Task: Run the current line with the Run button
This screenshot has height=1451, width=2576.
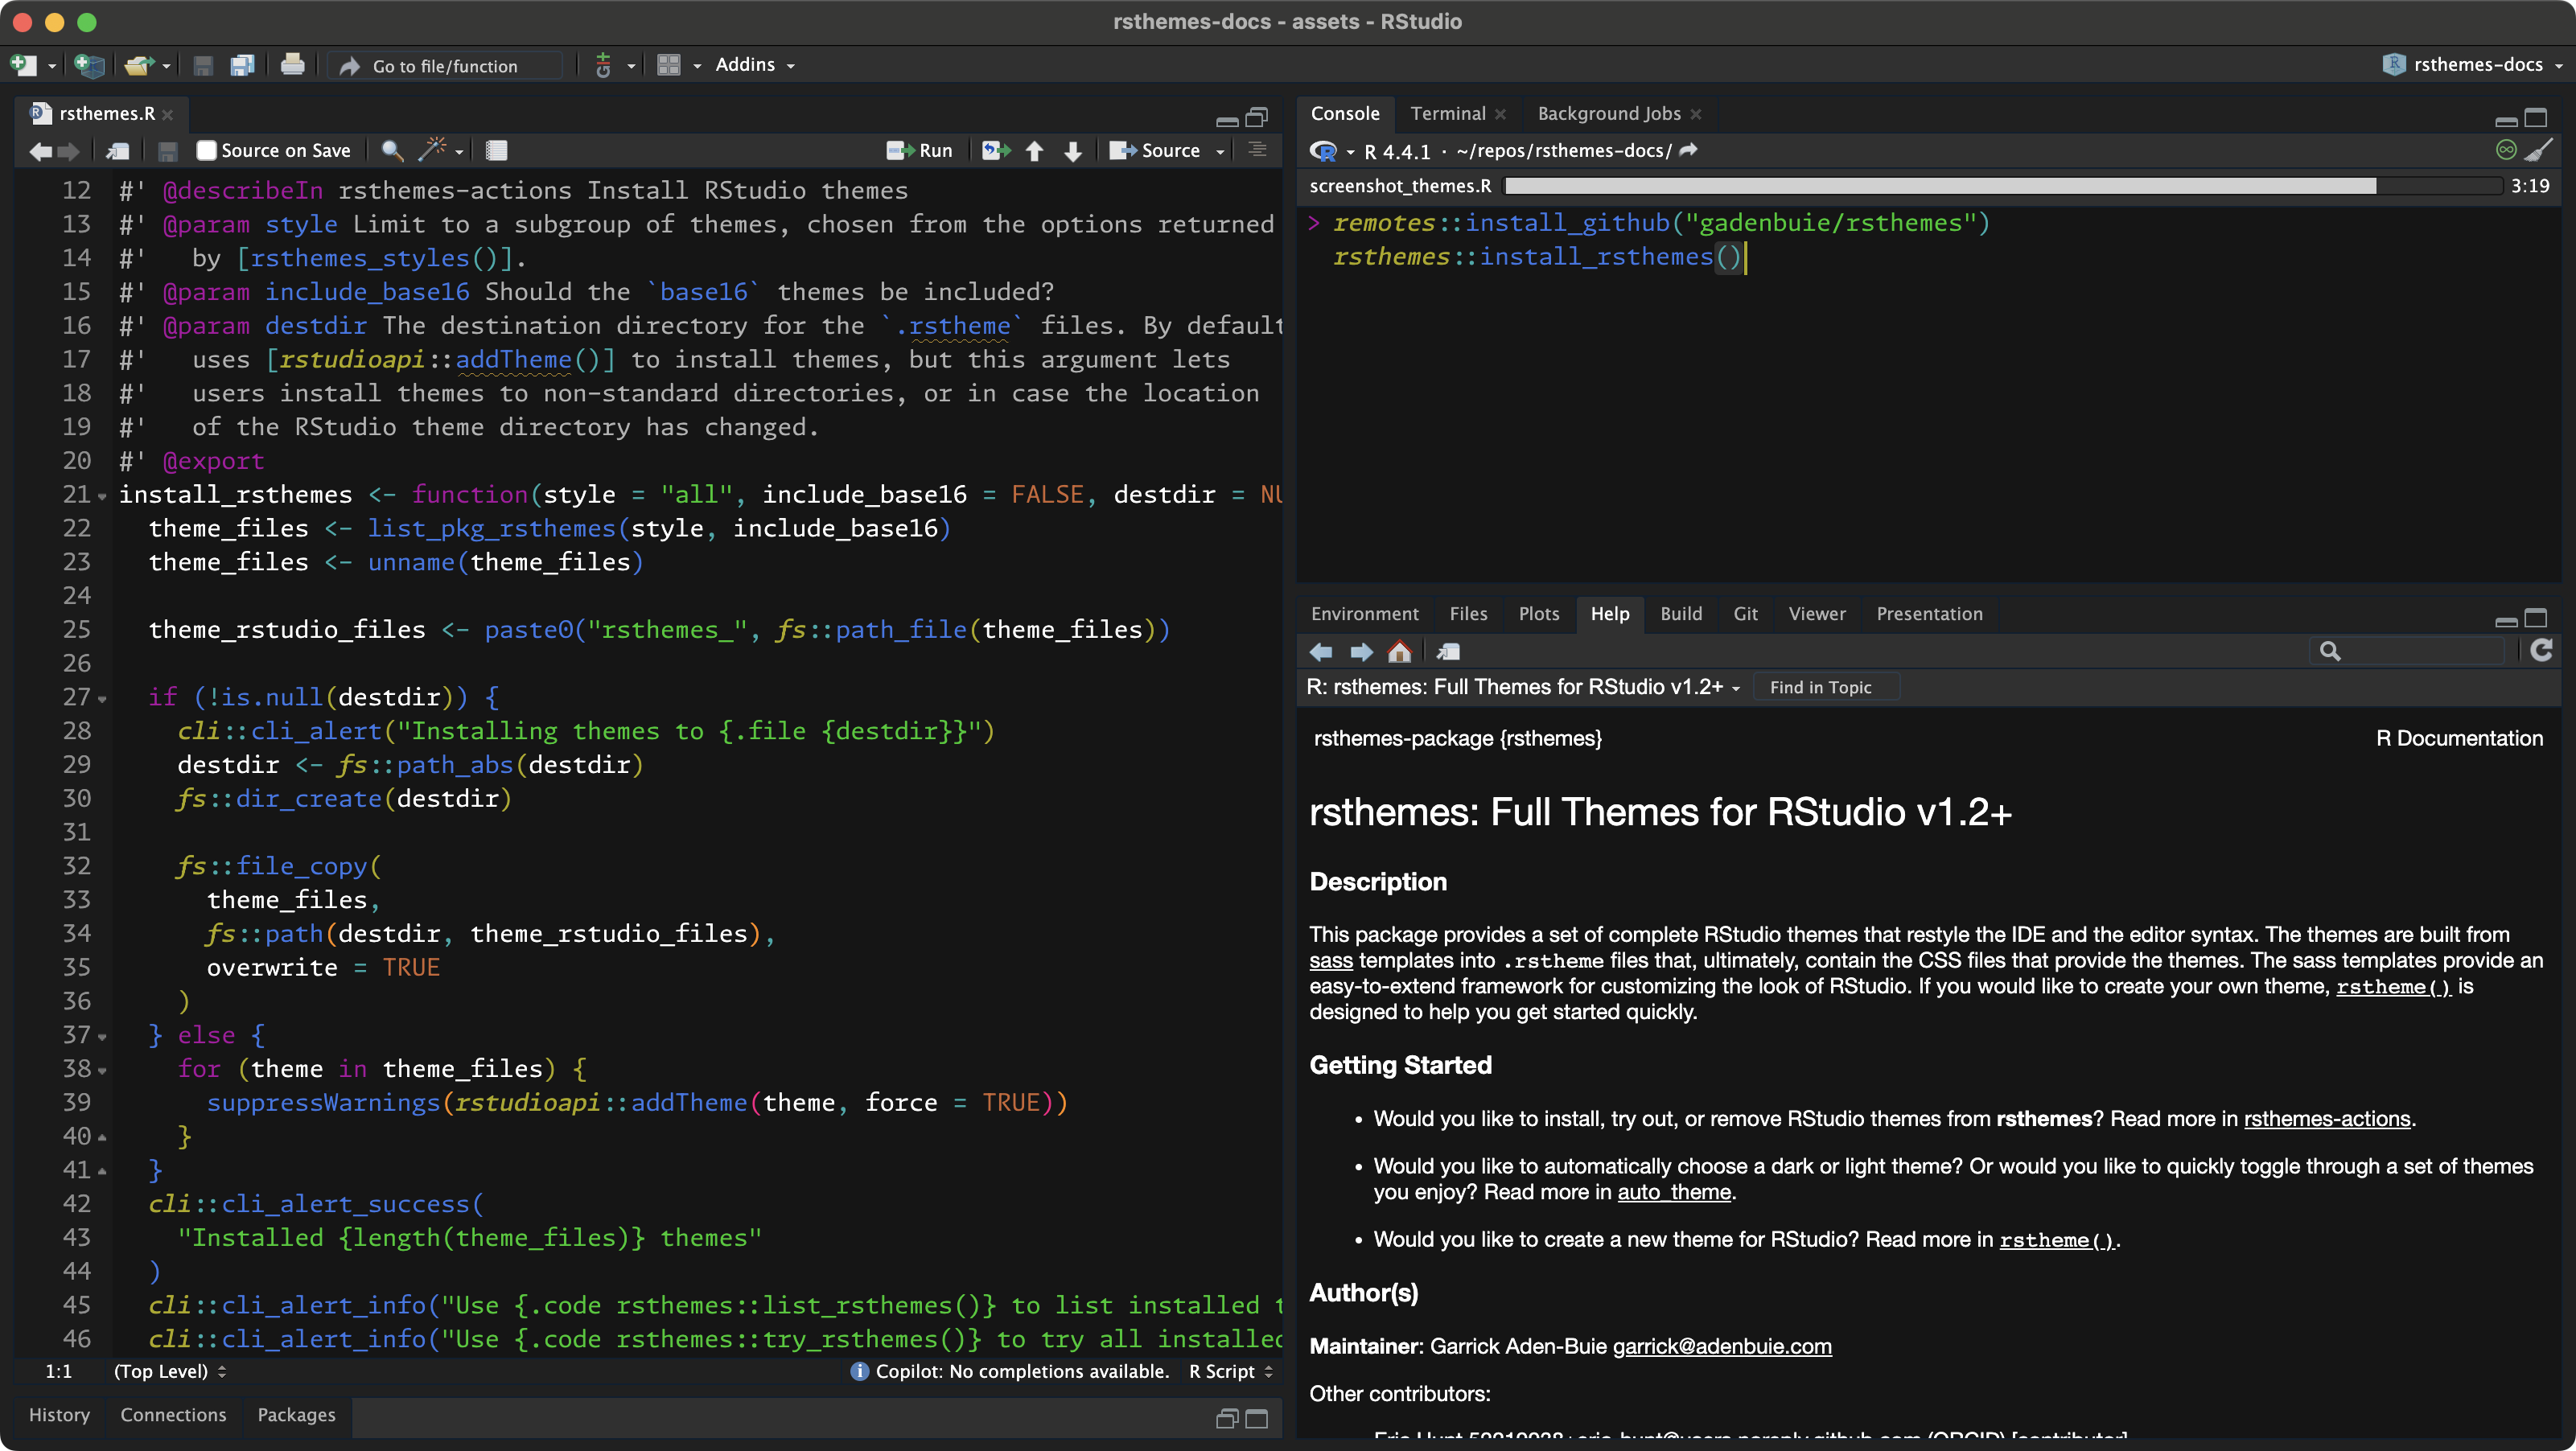Action: (920, 150)
